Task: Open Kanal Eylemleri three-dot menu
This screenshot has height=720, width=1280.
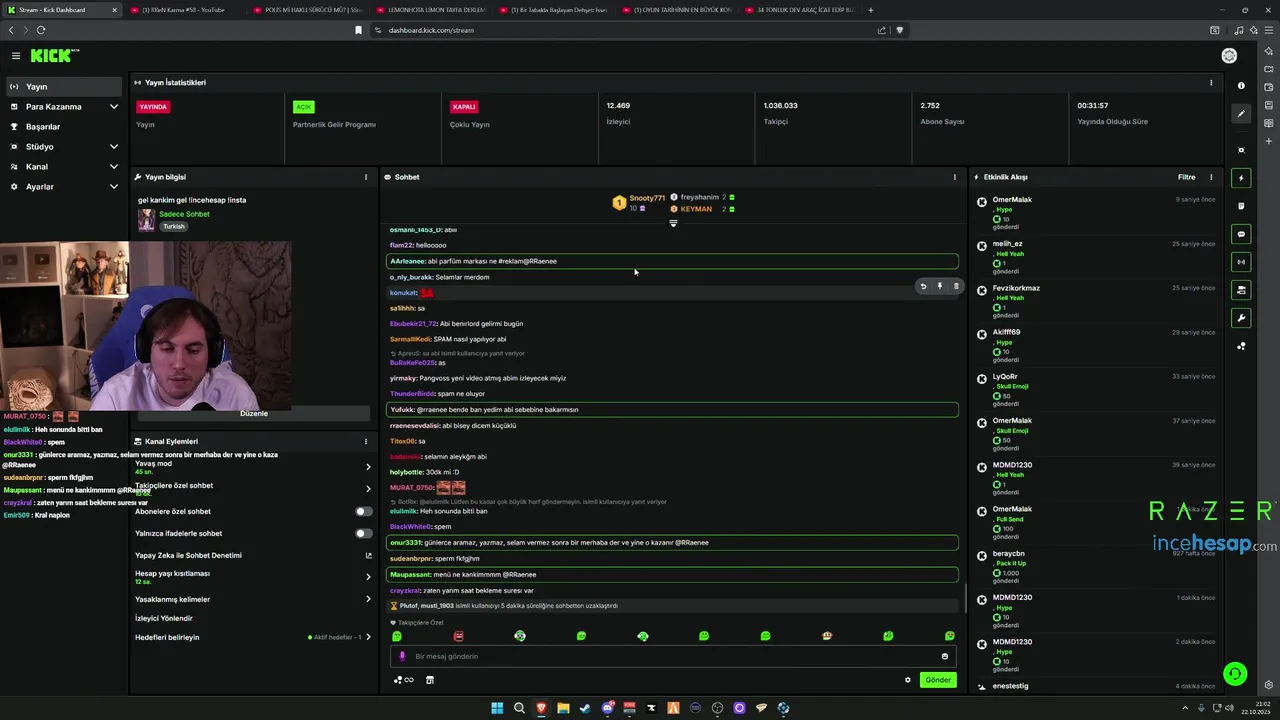Action: [366, 441]
